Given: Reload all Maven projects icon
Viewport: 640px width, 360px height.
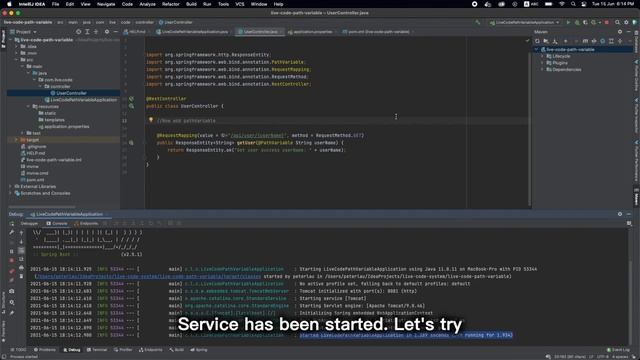Looking at the screenshot, I should [537, 41].
